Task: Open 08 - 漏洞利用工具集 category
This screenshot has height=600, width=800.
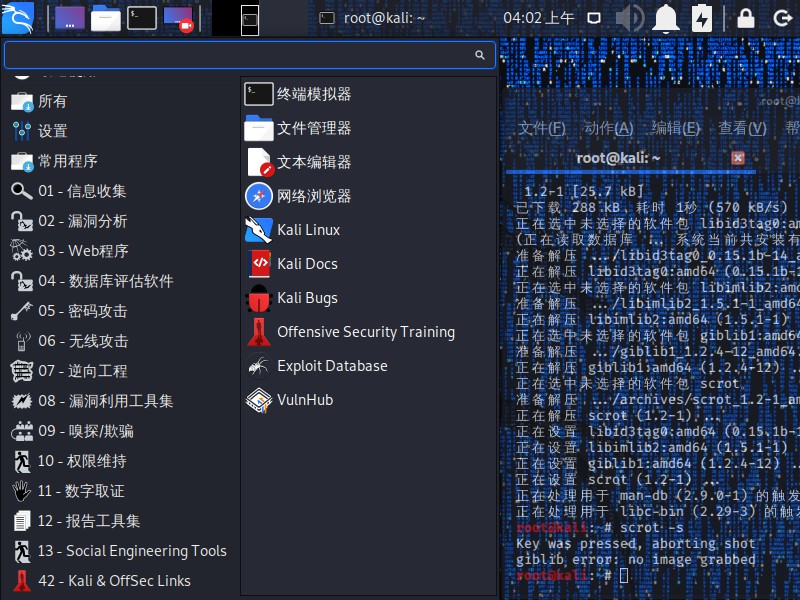Action: 120,401
